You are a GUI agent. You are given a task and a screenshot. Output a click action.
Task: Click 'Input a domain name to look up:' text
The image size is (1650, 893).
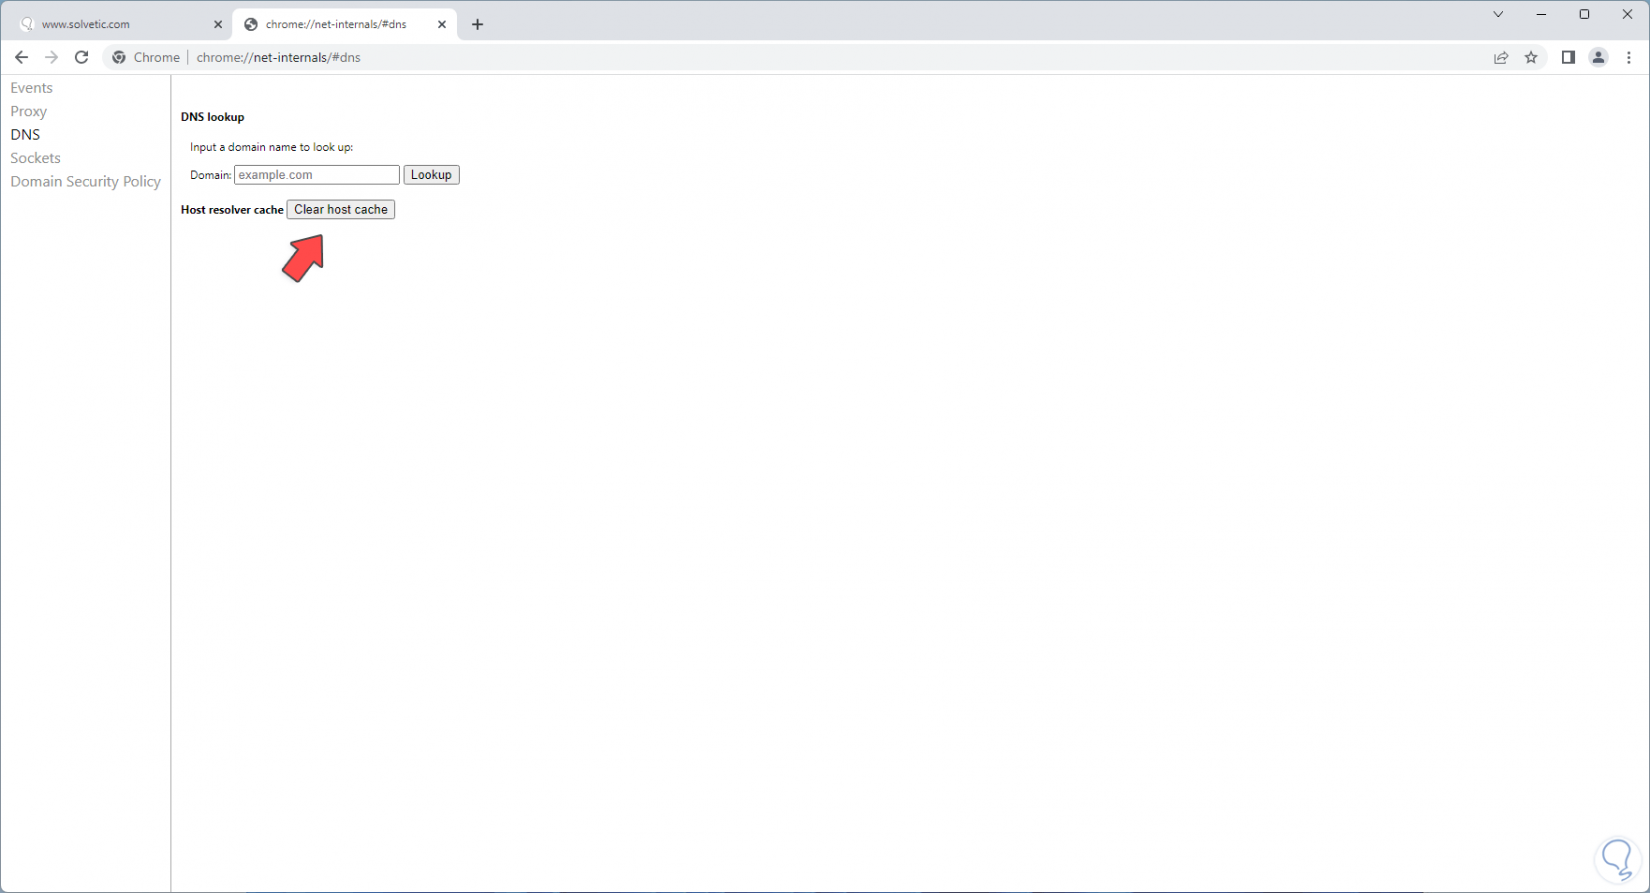coord(272,147)
